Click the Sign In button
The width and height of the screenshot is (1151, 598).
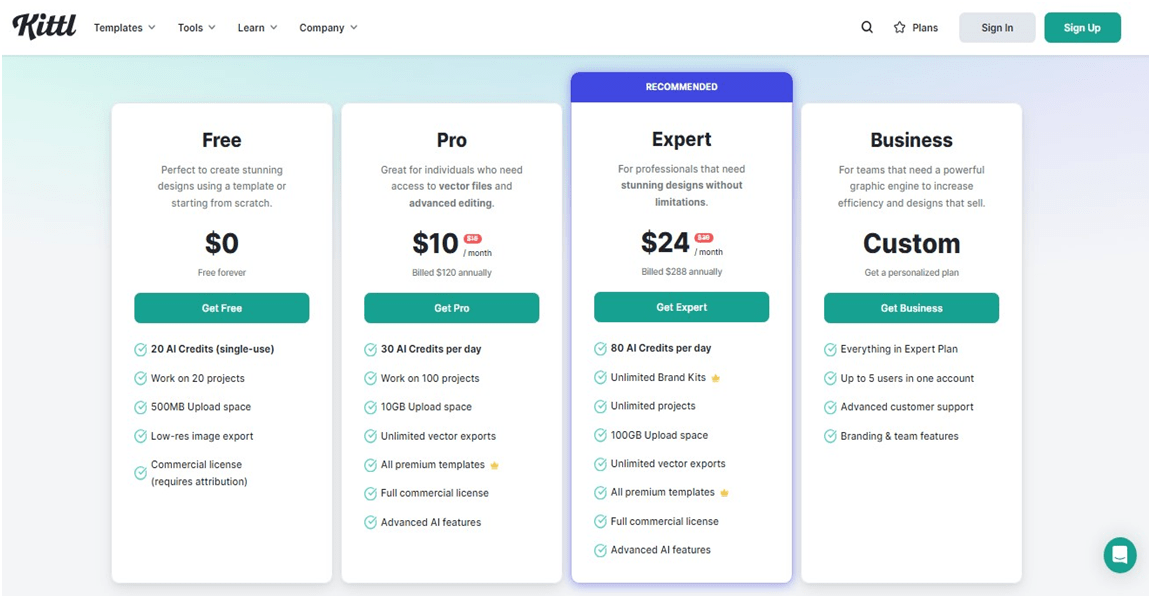click(x=997, y=28)
